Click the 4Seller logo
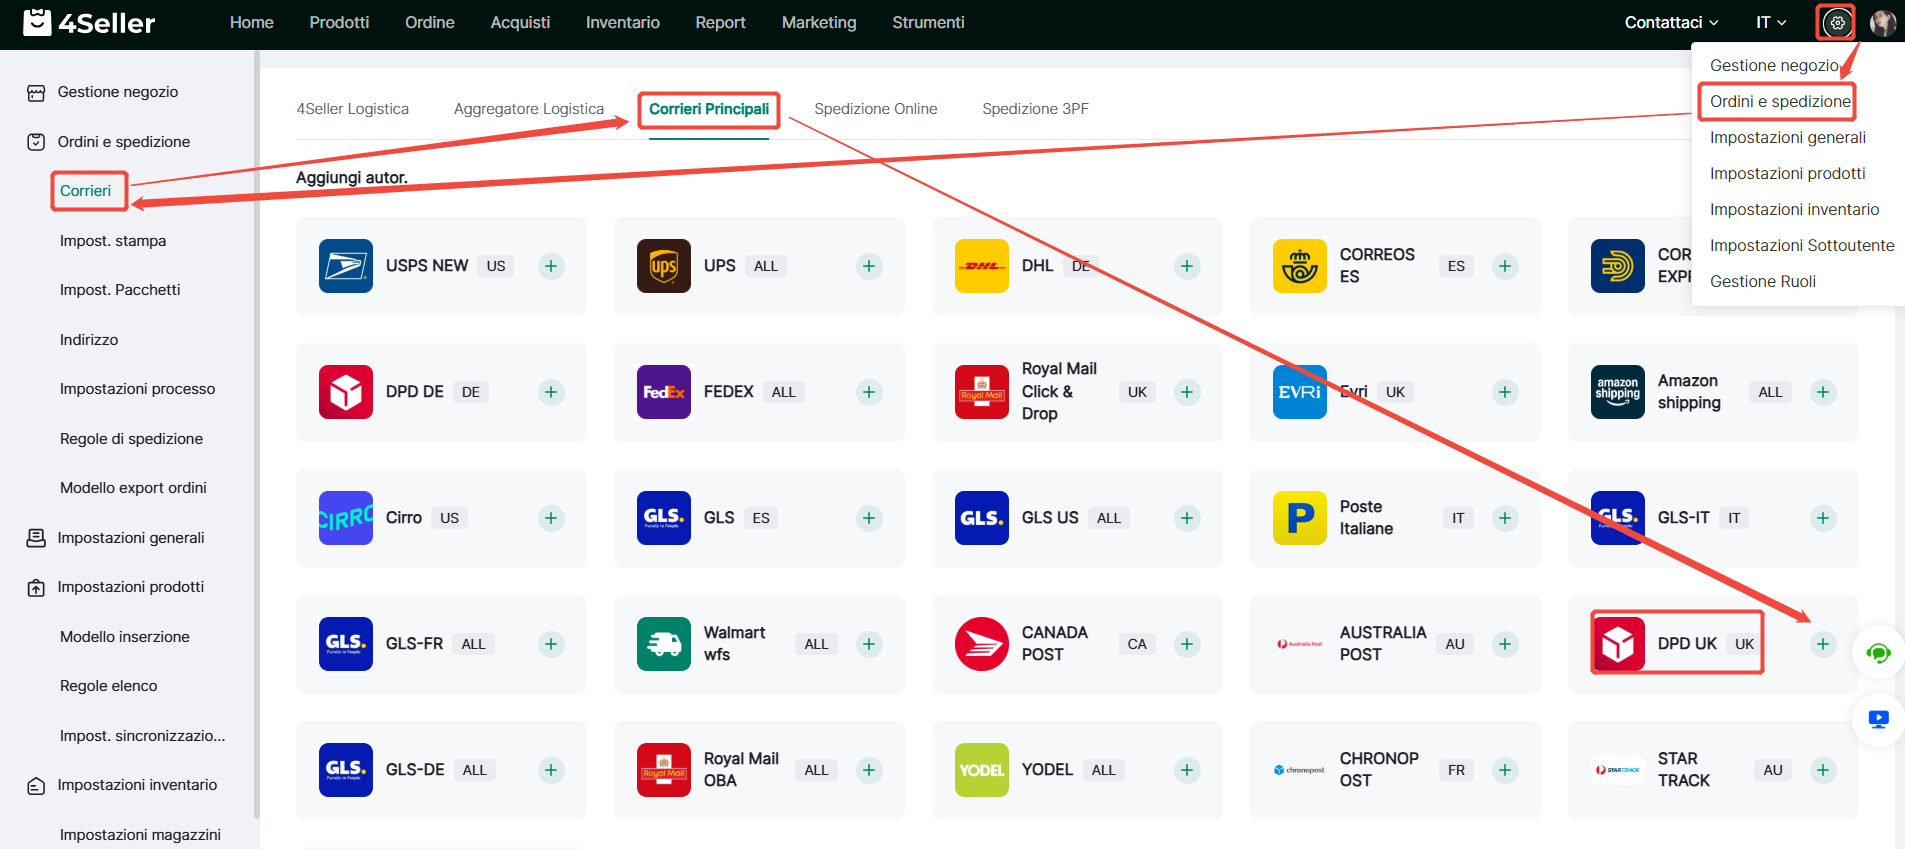The height and width of the screenshot is (849, 1905). coord(89,22)
